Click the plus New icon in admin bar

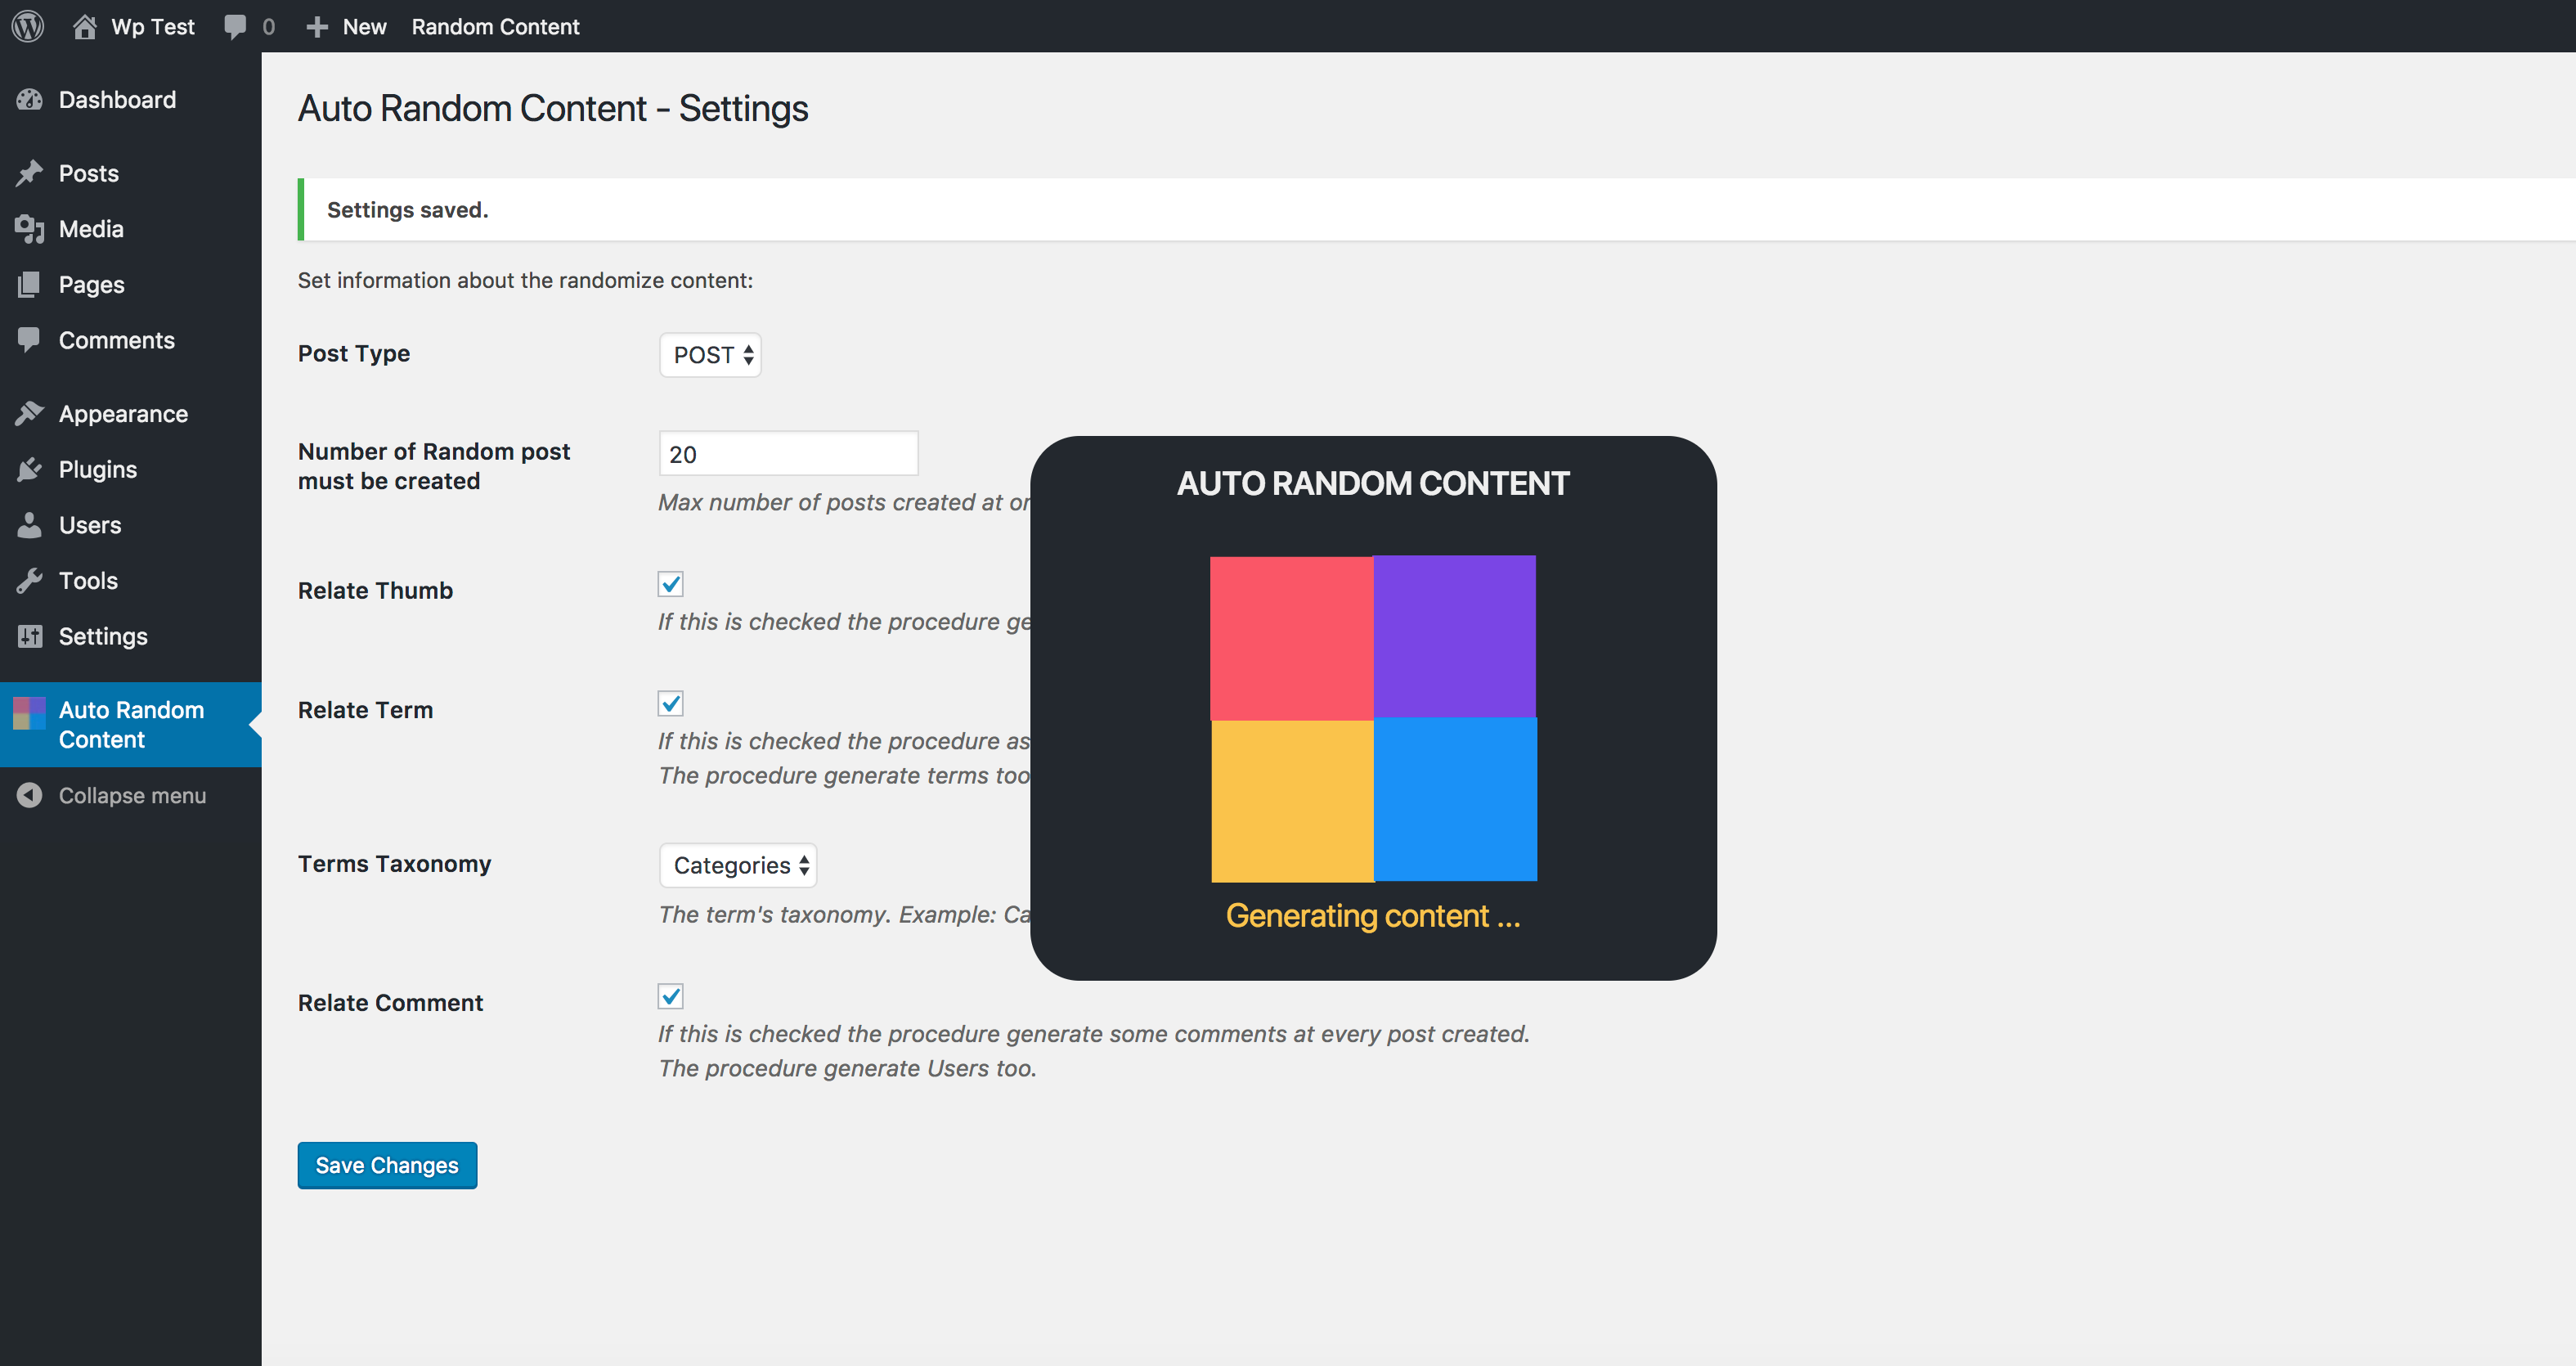[x=317, y=26]
